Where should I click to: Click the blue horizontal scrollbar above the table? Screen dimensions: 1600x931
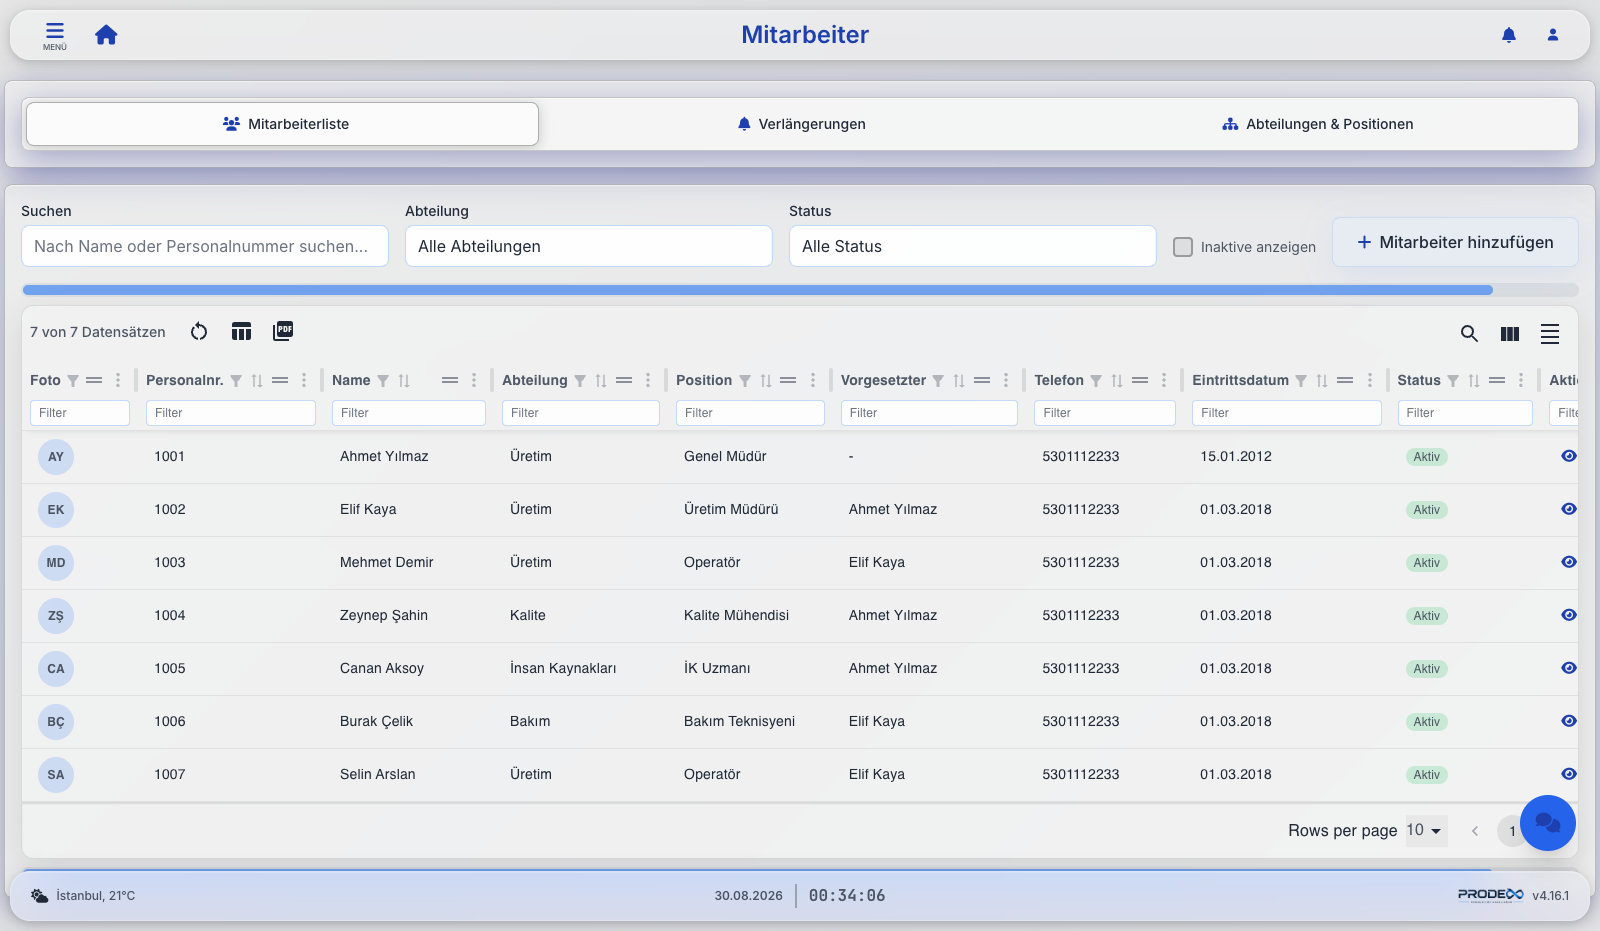pyautogui.click(x=757, y=290)
